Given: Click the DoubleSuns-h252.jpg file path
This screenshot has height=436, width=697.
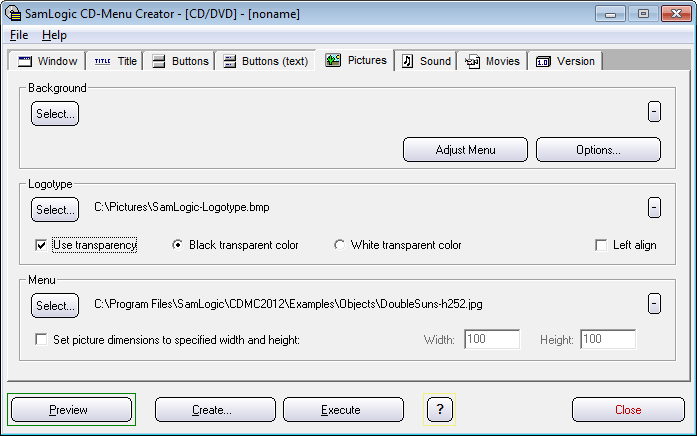Looking at the screenshot, I should click(288, 304).
